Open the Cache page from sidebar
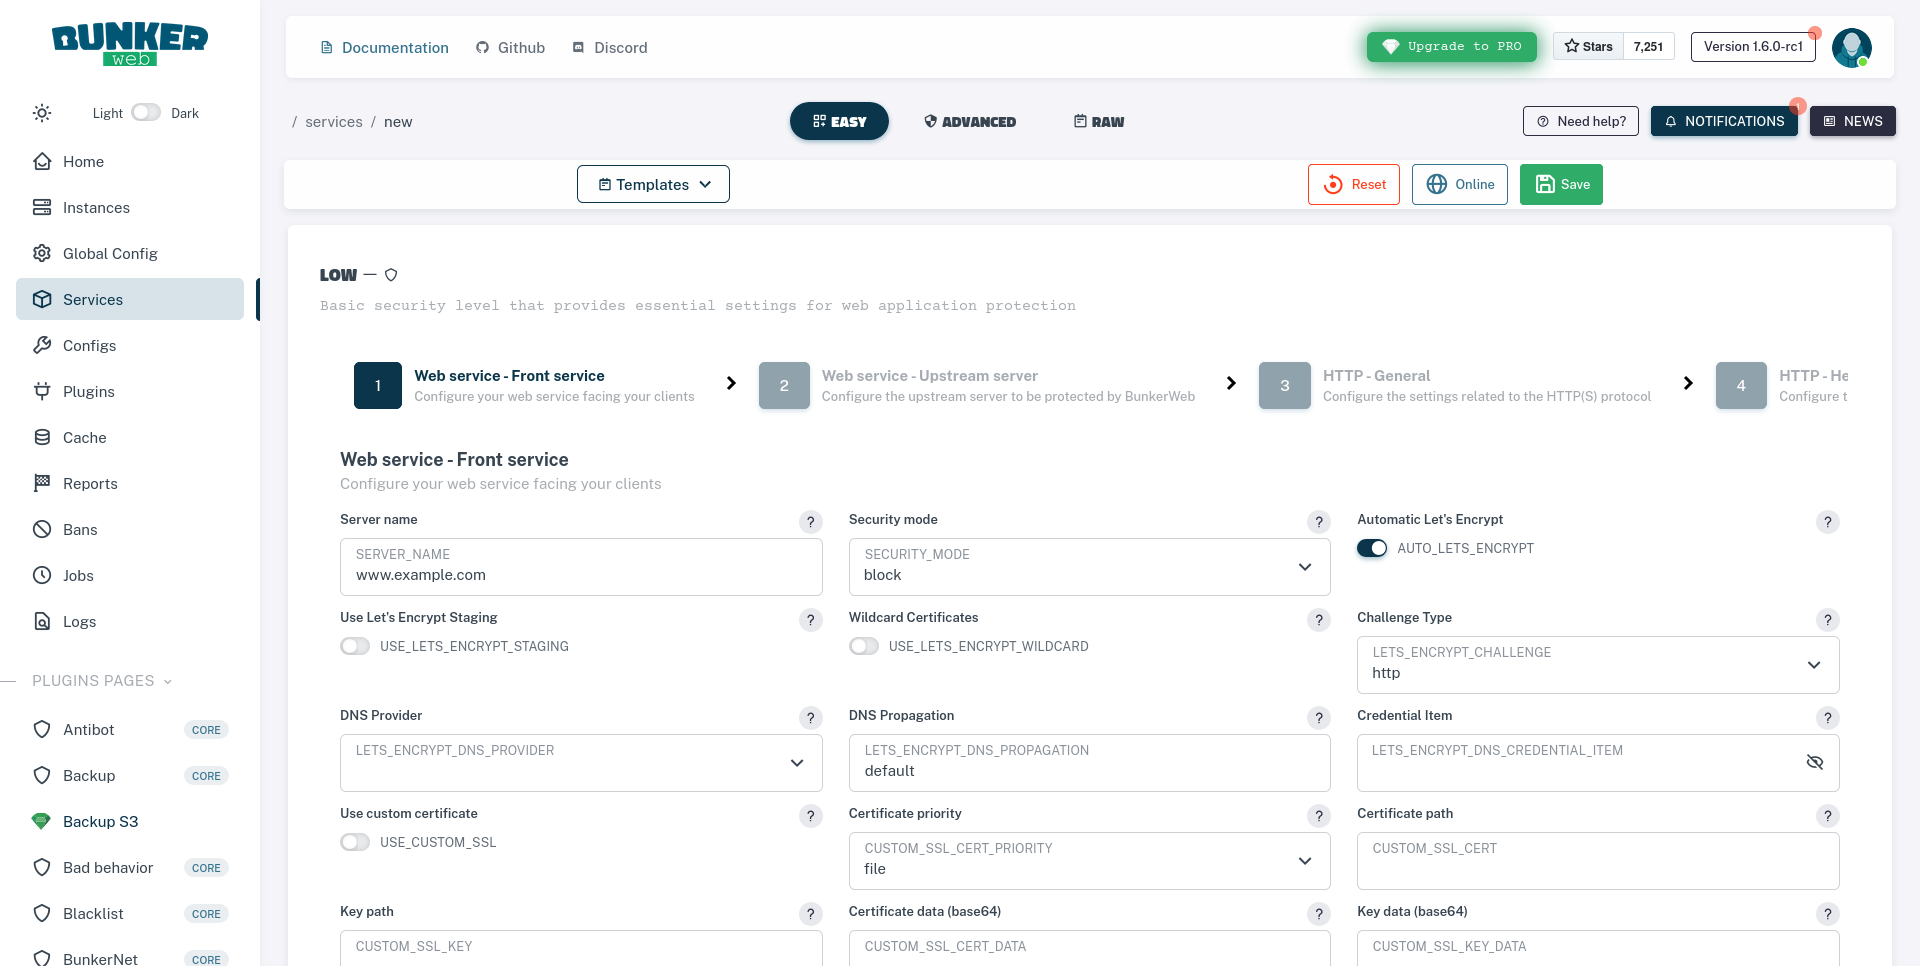Image resolution: width=1920 pixels, height=966 pixels. (83, 437)
